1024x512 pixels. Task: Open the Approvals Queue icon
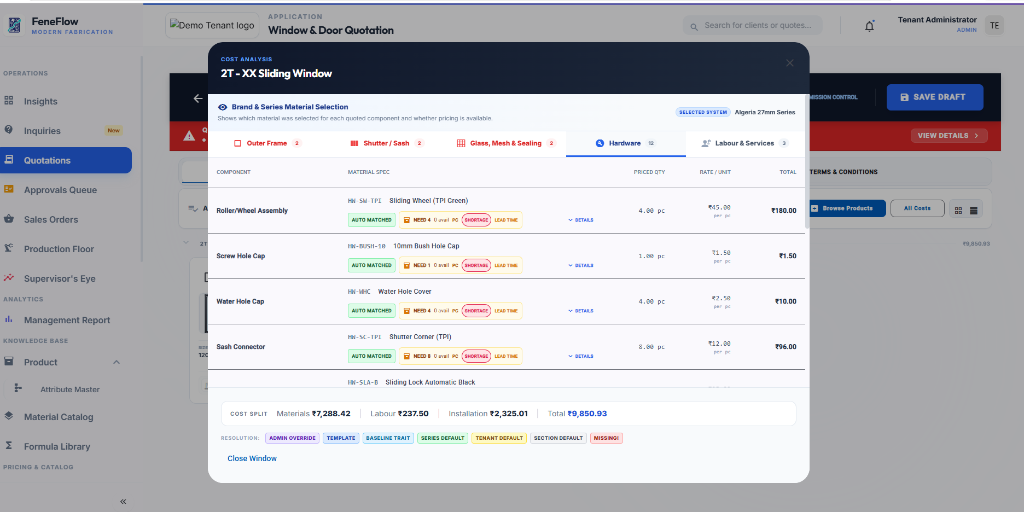[x=8, y=189]
